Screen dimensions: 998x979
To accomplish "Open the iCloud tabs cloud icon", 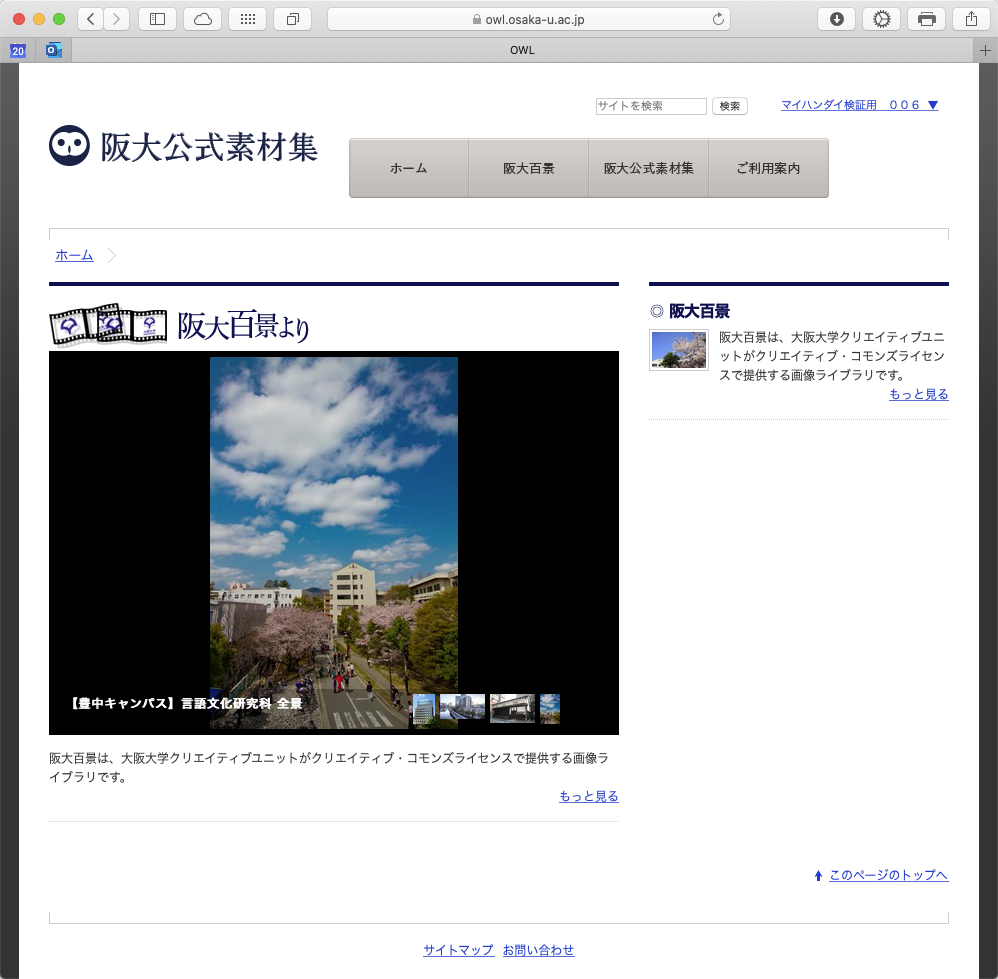I will 202,19.
